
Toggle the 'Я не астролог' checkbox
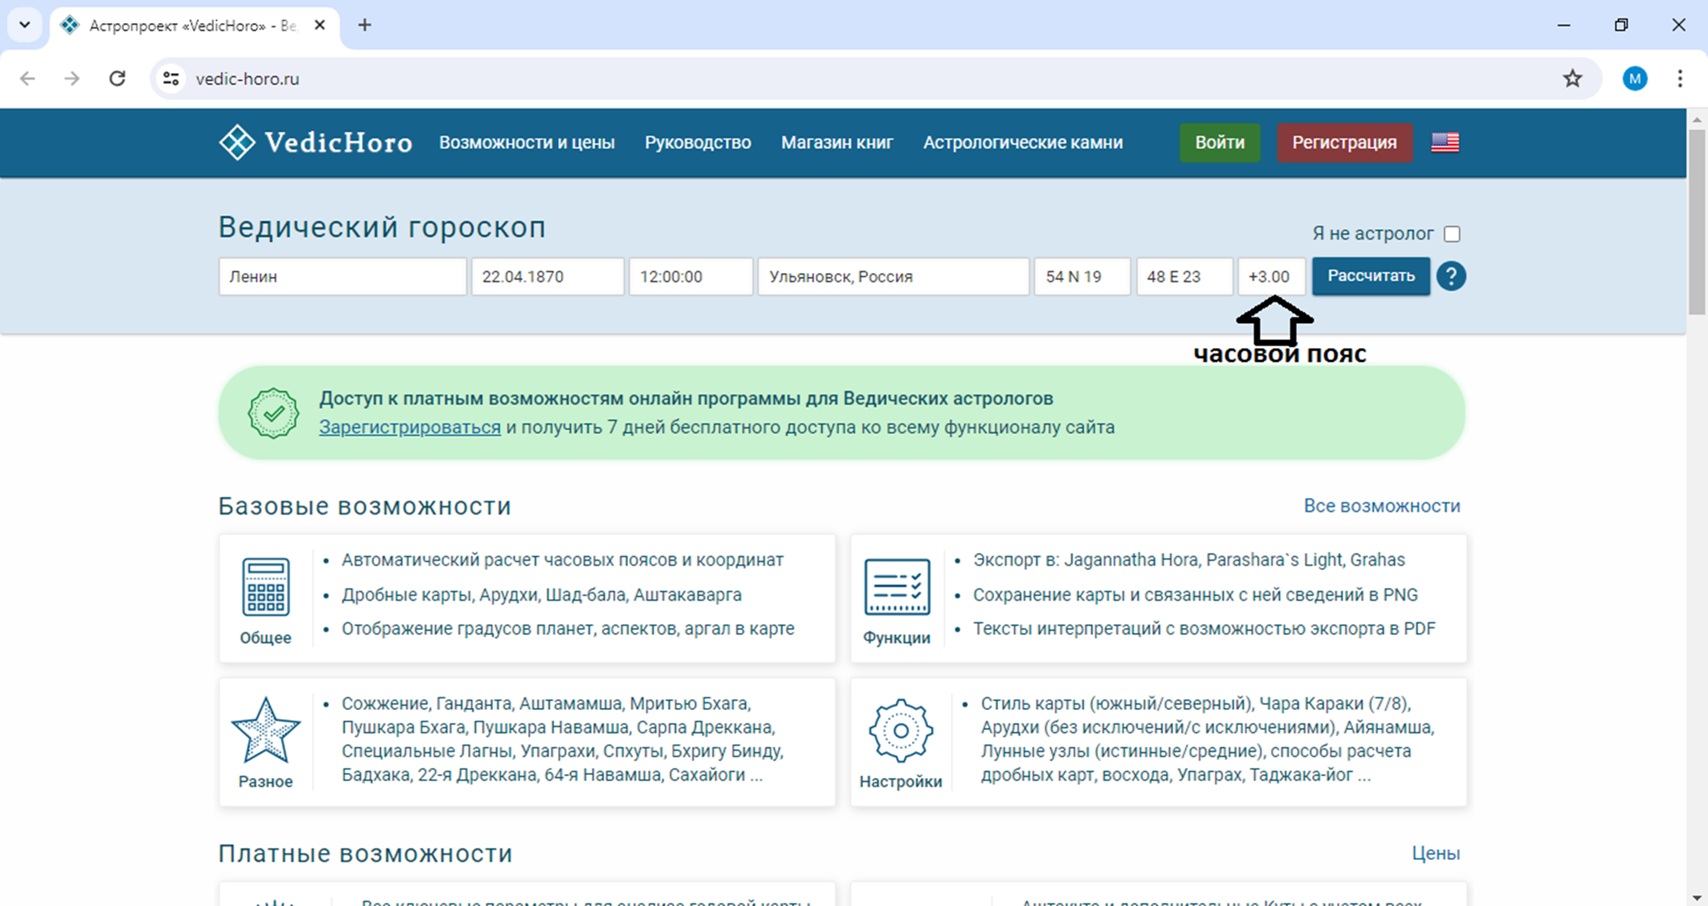pyautogui.click(x=1452, y=234)
